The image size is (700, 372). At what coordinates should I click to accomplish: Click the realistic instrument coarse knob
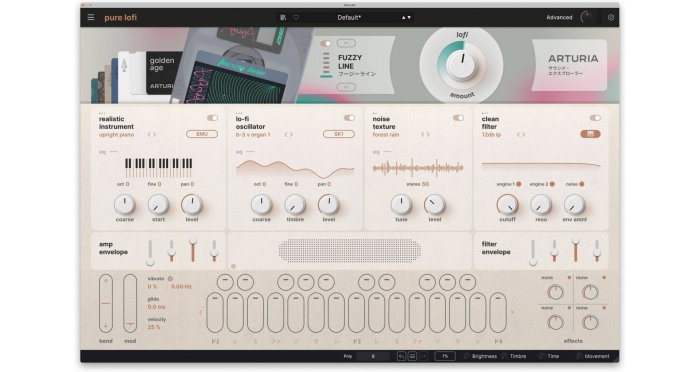coord(125,205)
